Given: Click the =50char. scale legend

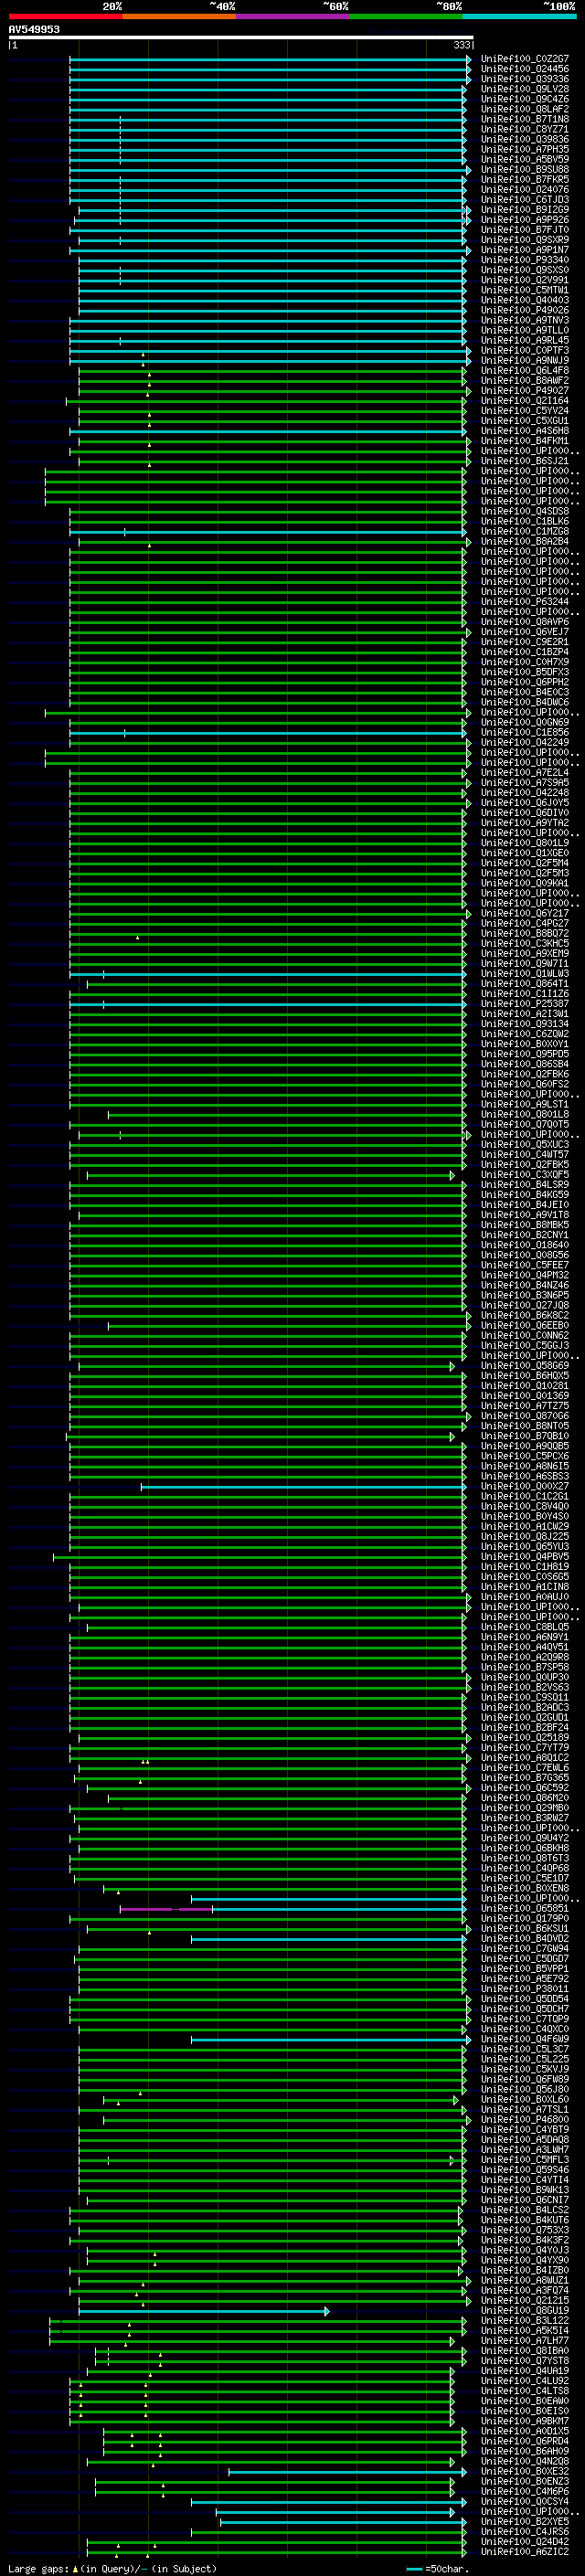Looking at the screenshot, I should tap(438, 2568).
